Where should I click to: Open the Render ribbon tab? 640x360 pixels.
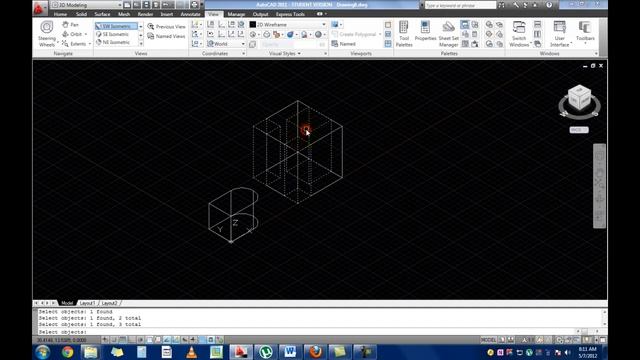pos(145,14)
